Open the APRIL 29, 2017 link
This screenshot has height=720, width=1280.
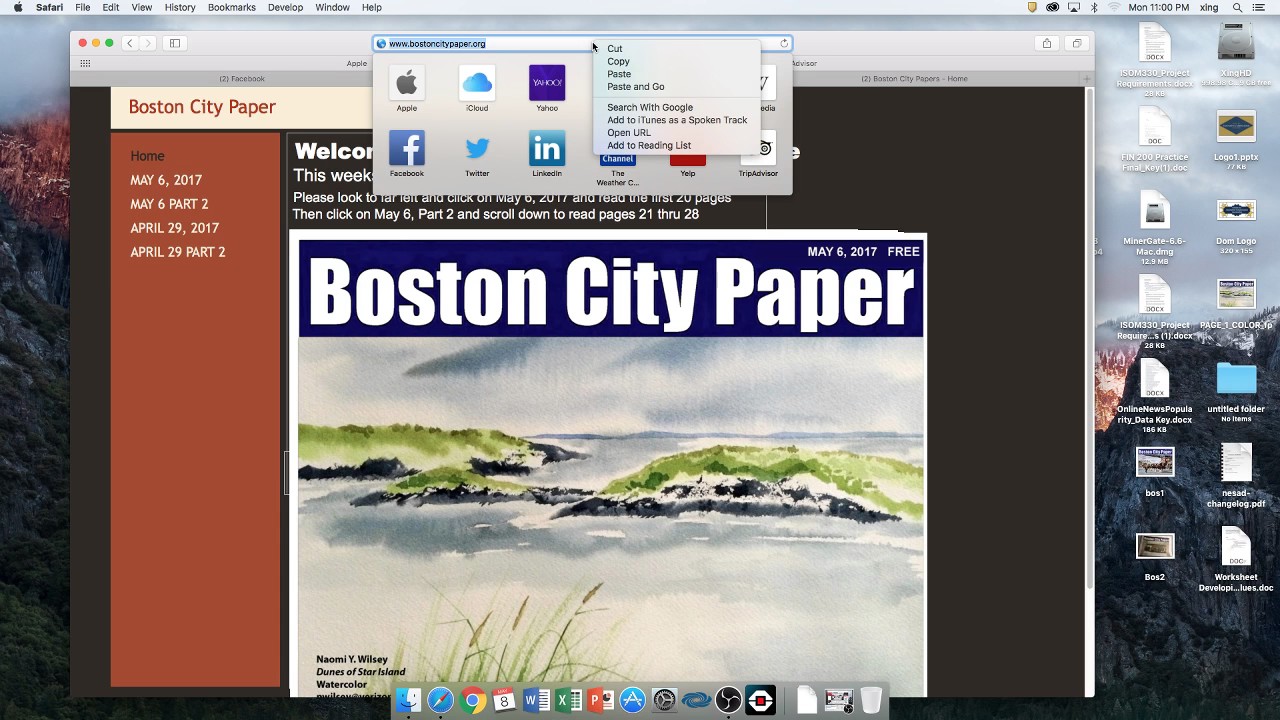coord(174,228)
